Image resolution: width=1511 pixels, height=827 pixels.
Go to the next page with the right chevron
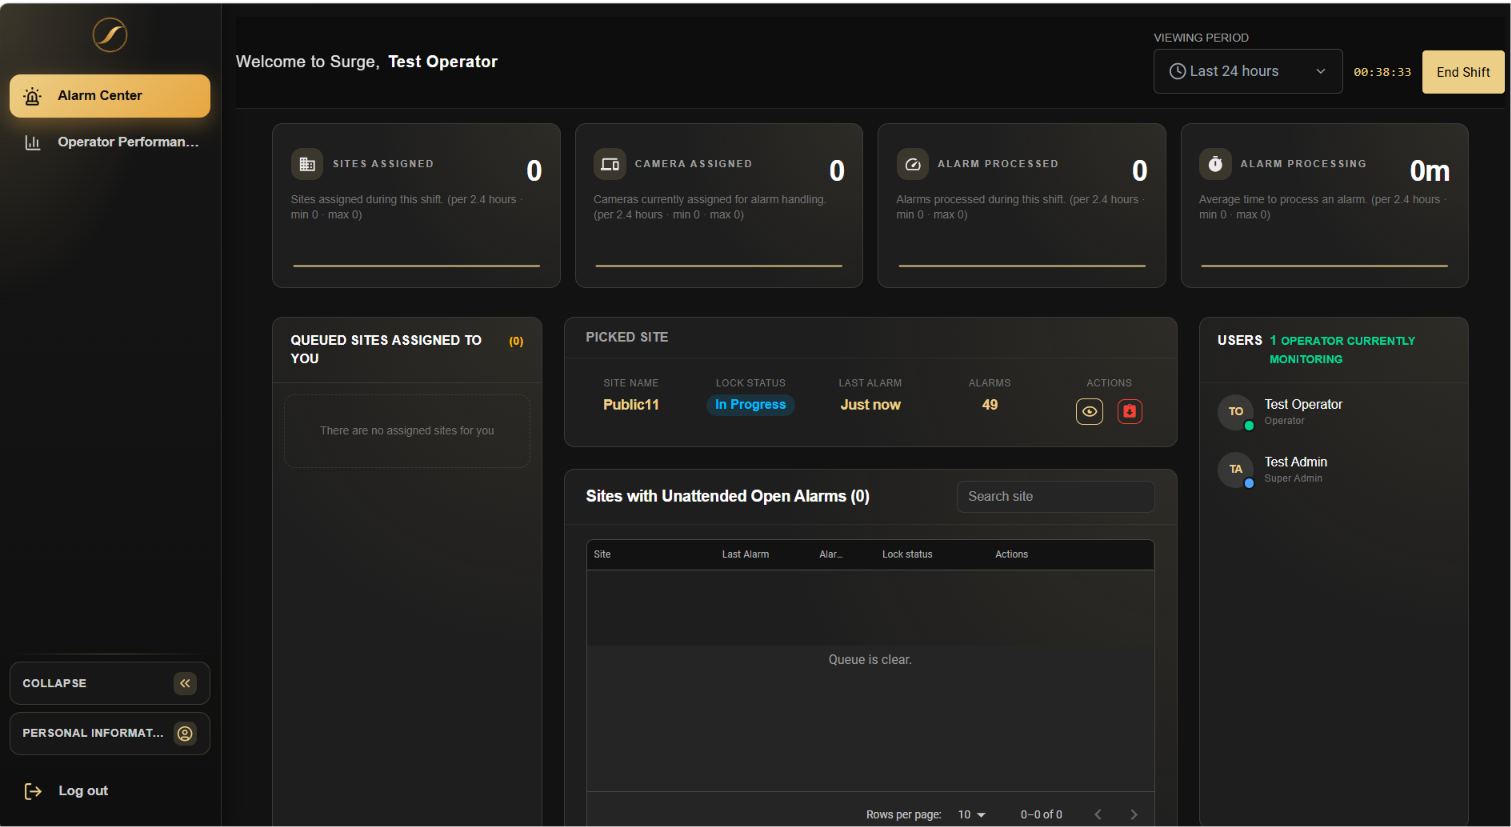pyautogui.click(x=1134, y=815)
